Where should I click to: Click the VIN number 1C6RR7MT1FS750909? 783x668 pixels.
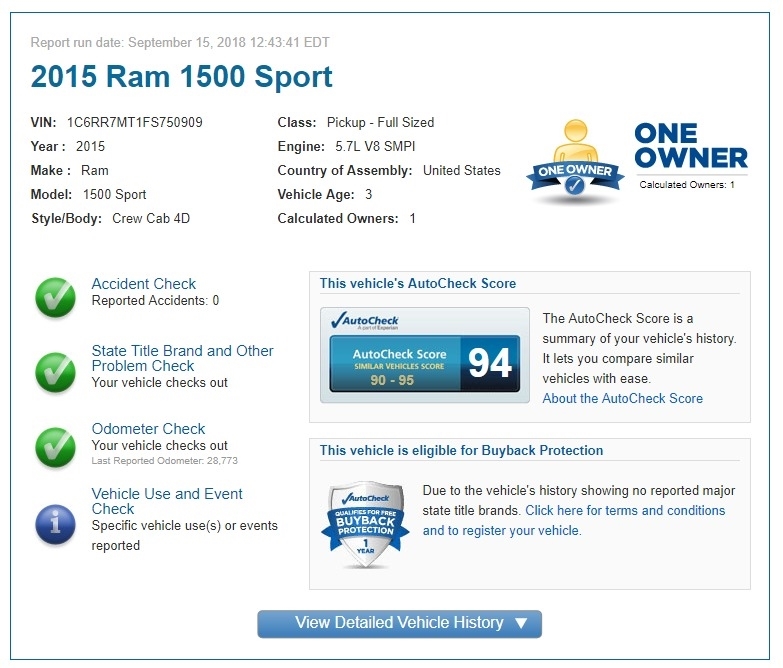pos(135,123)
